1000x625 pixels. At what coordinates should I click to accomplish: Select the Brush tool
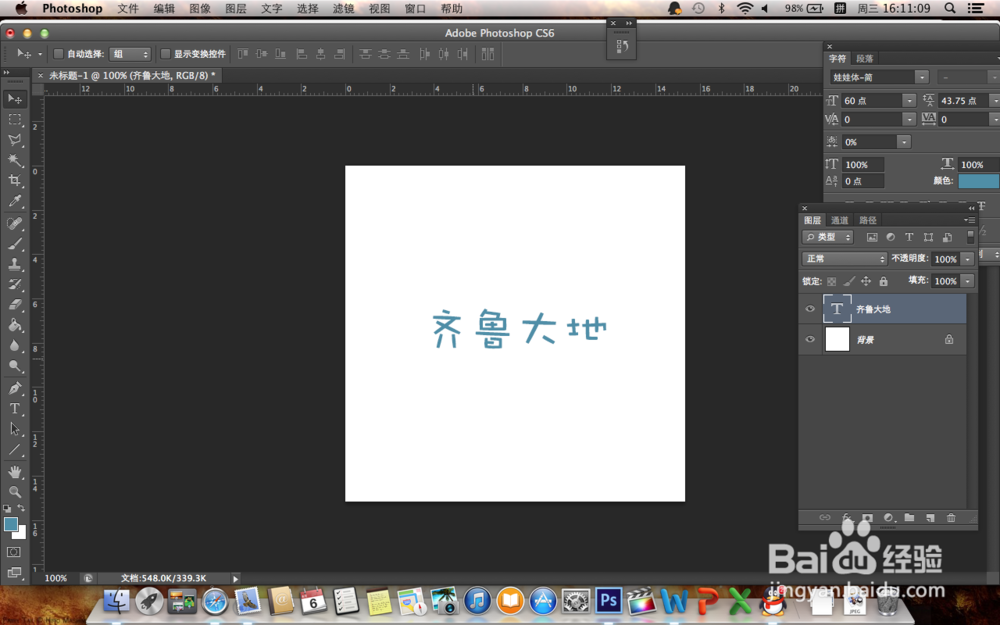pyautogui.click(x=14, y=243)
